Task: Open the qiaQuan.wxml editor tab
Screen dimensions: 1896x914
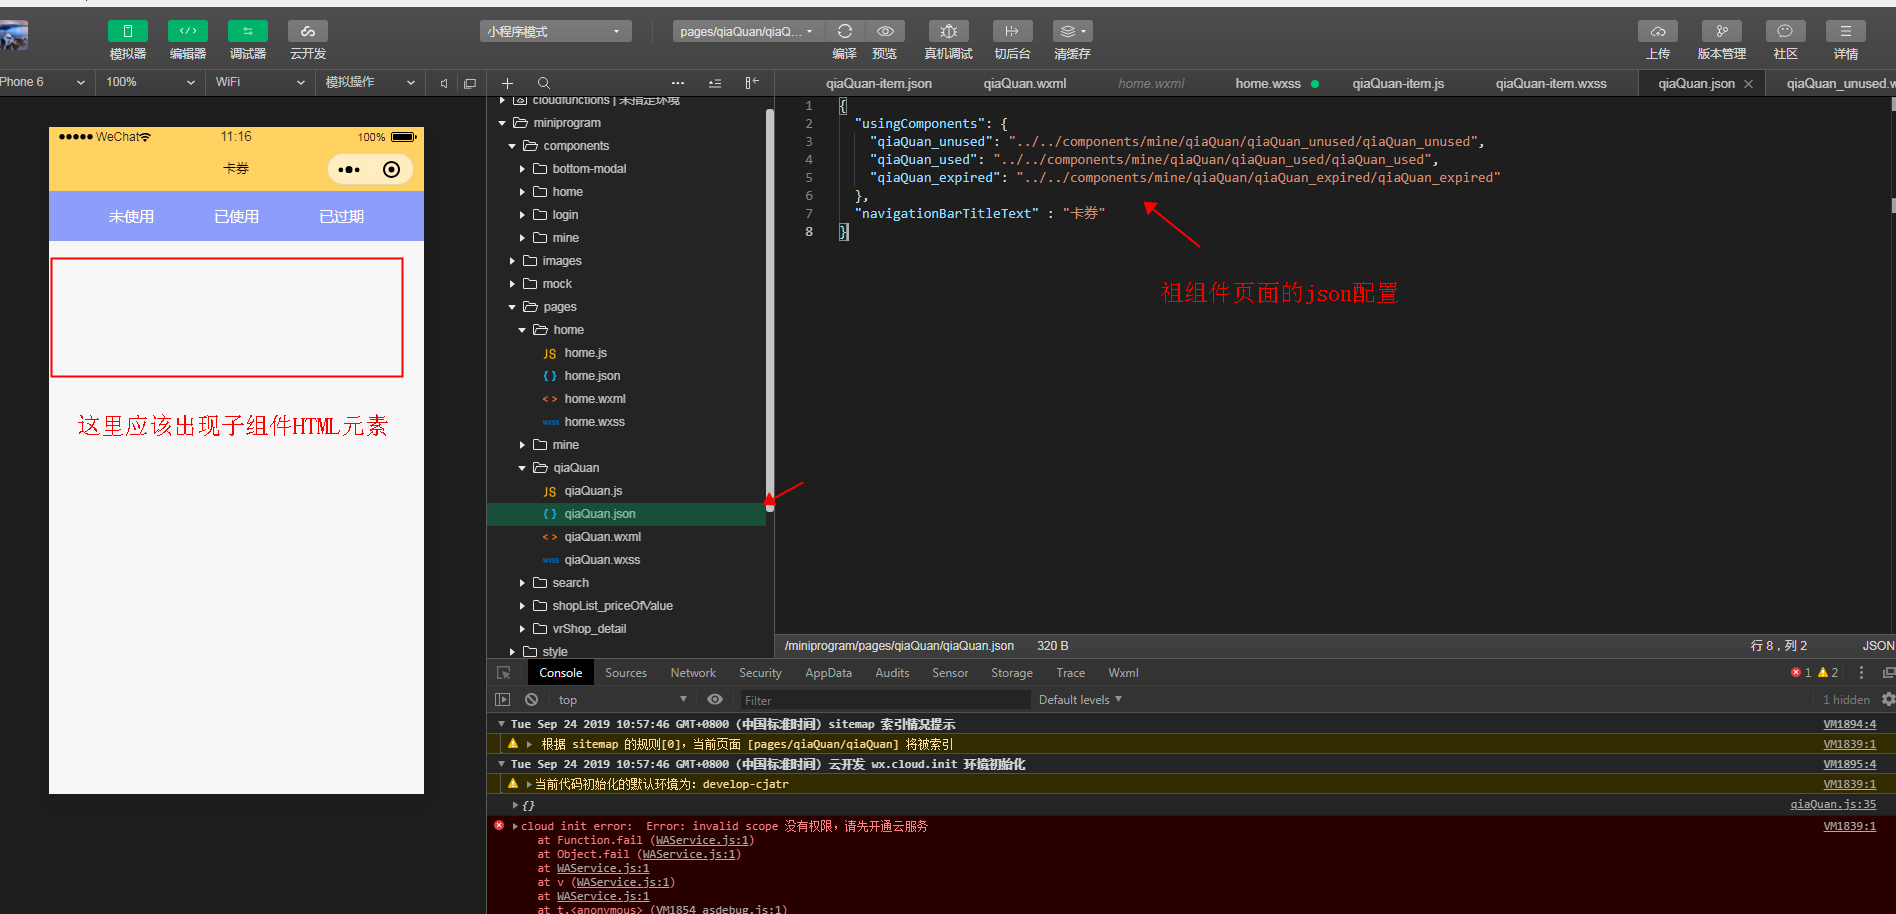Action: 1024,84
